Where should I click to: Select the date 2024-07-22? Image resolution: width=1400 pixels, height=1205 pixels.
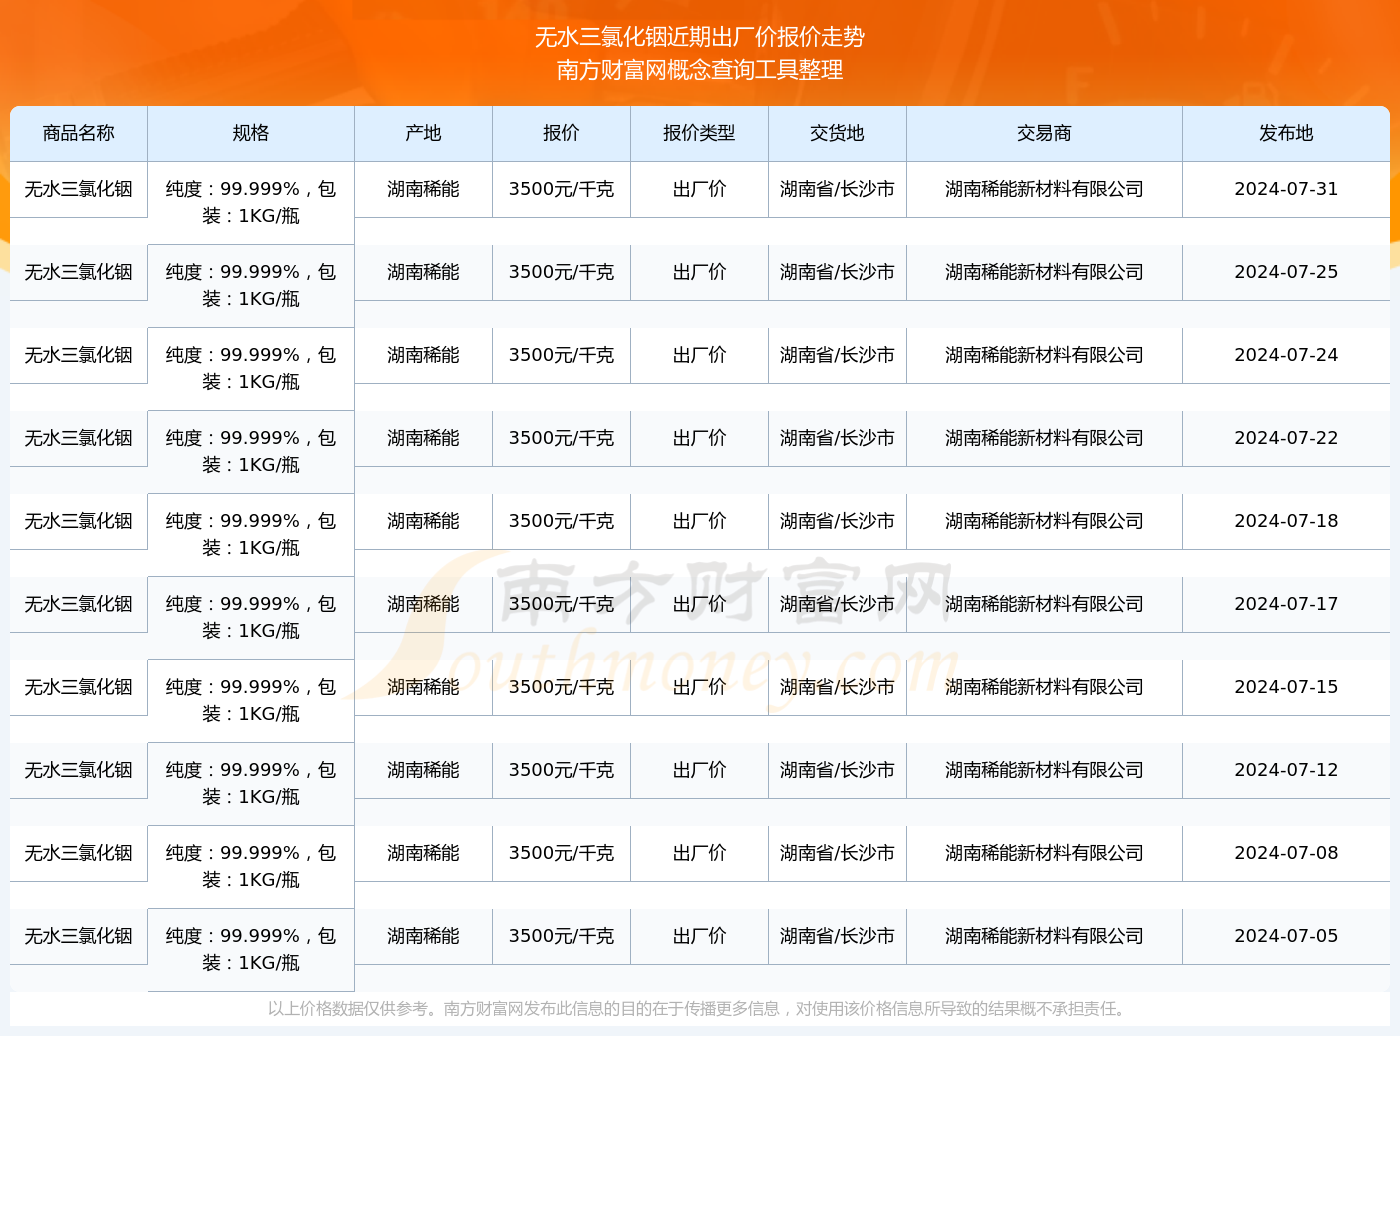[1286, 438]
